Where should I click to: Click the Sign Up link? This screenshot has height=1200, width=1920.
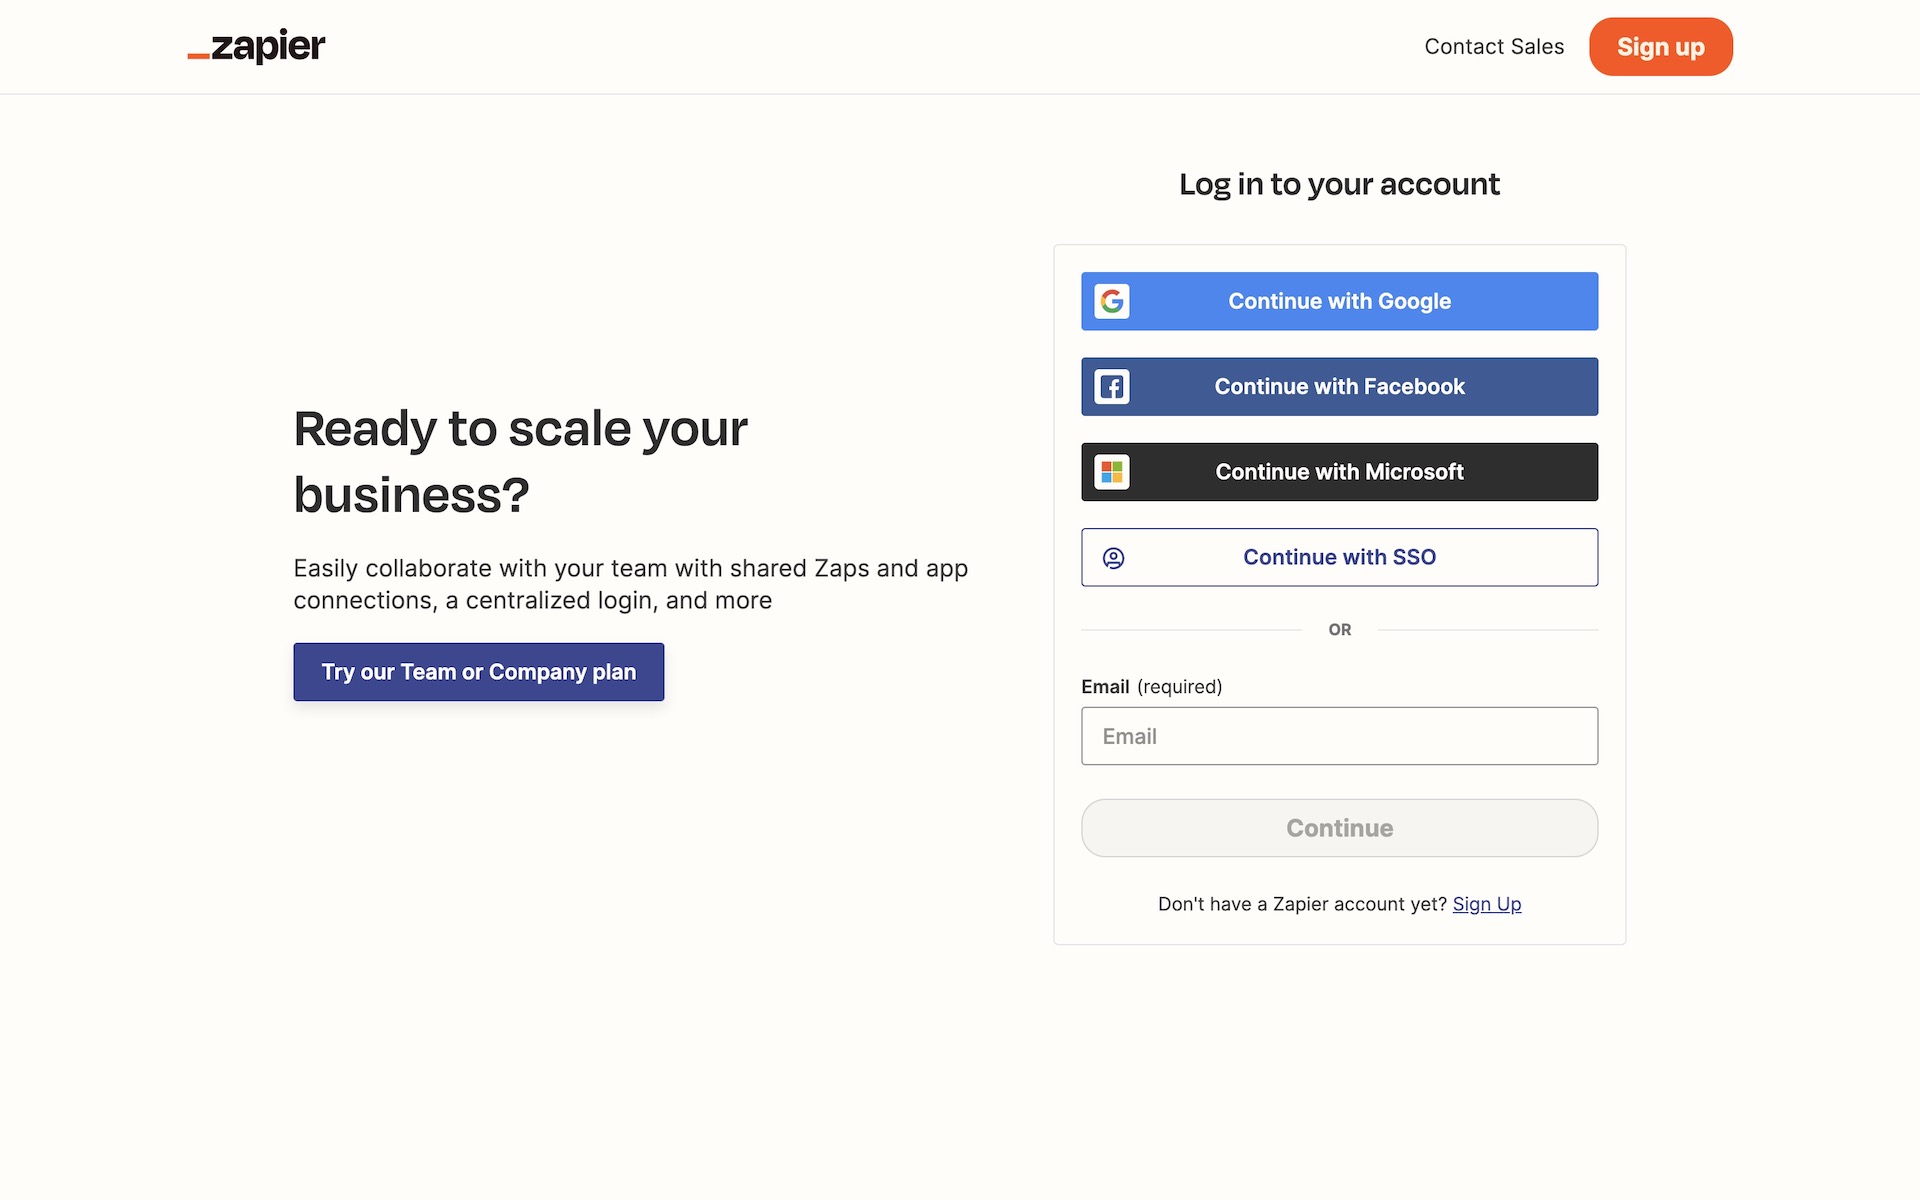[x=1487, y=903]
